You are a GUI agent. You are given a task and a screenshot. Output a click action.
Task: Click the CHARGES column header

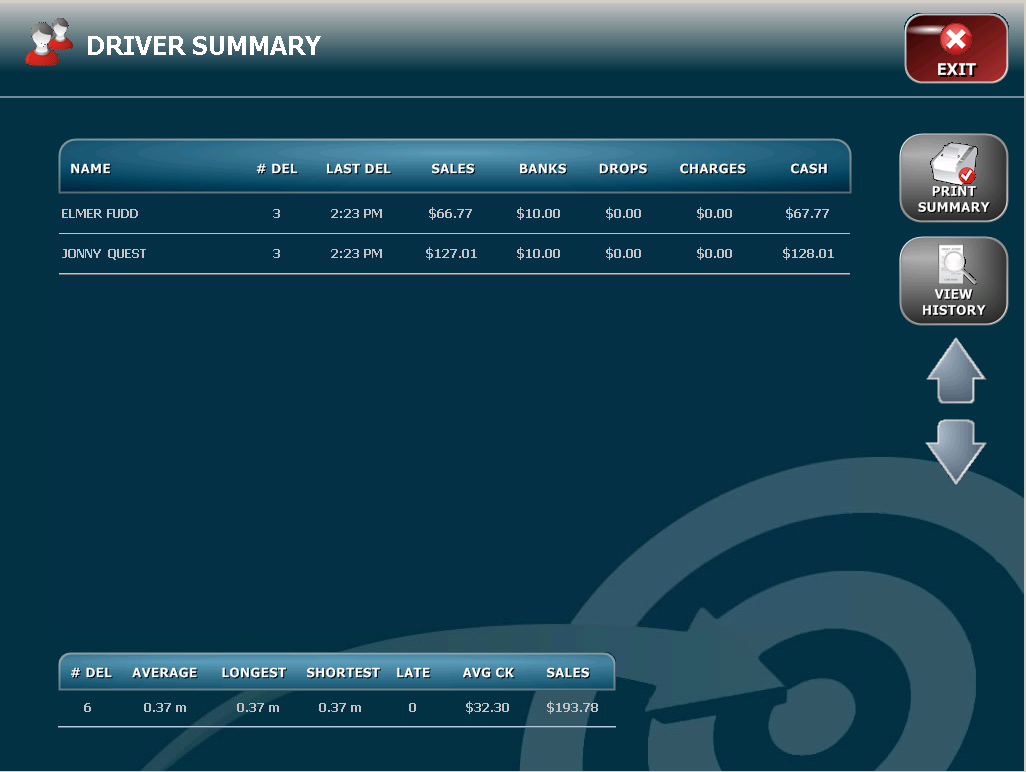coord(713,168)
